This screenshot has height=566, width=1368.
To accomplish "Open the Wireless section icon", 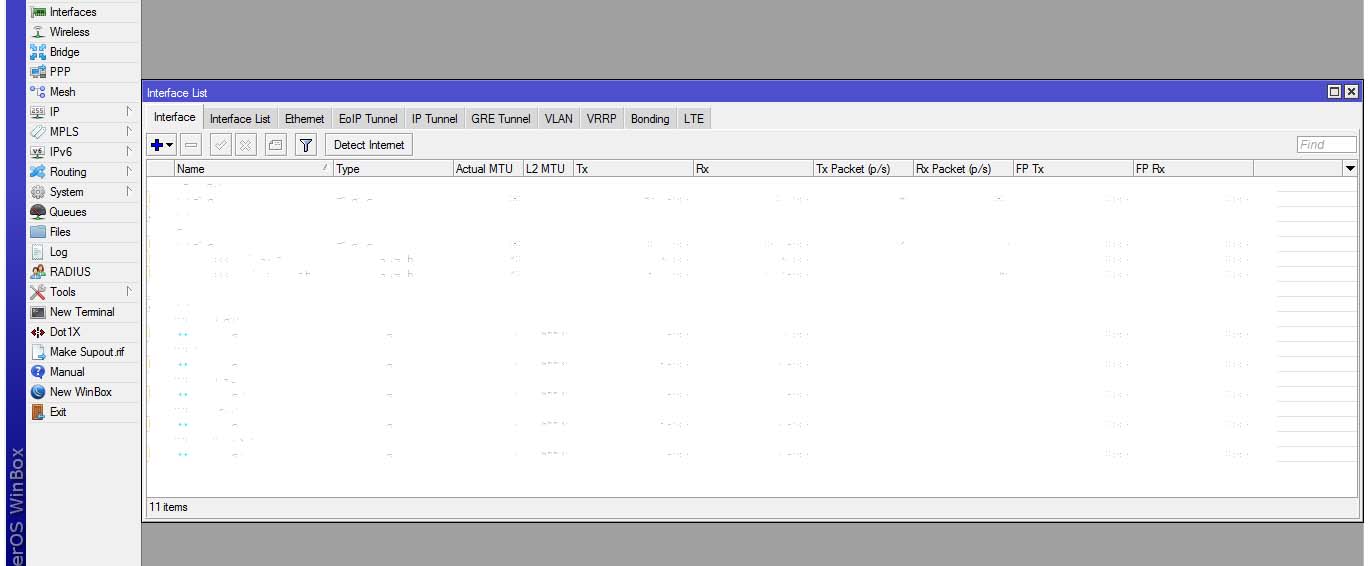I will point(38,32).
